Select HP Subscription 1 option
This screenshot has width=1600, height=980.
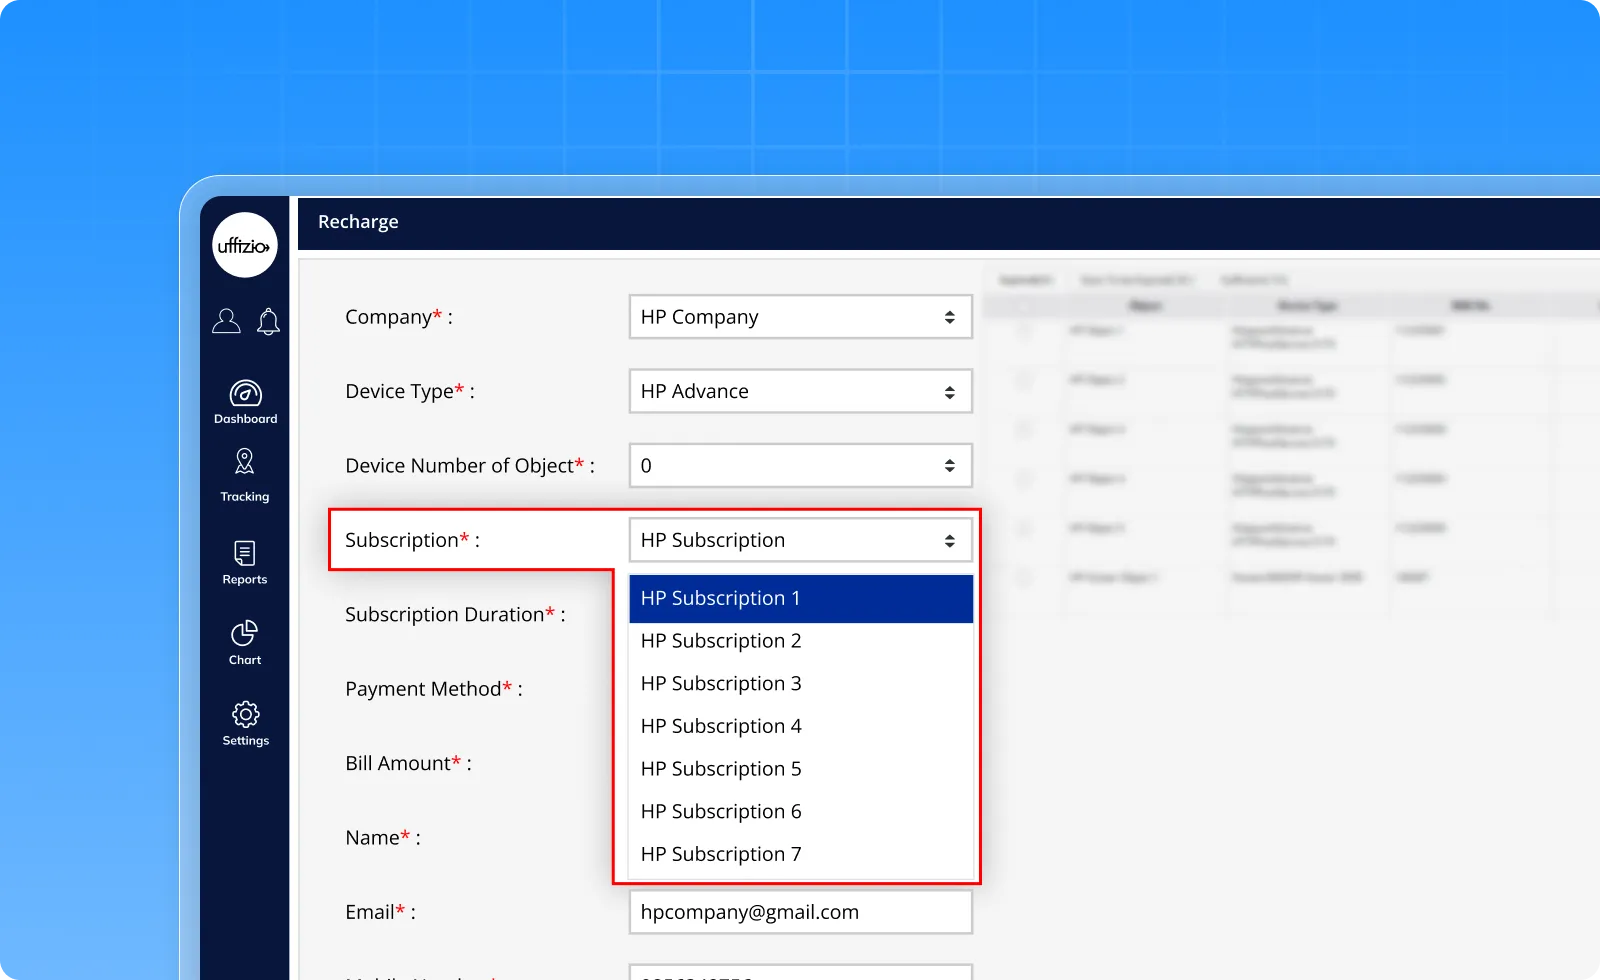[800, 598]
